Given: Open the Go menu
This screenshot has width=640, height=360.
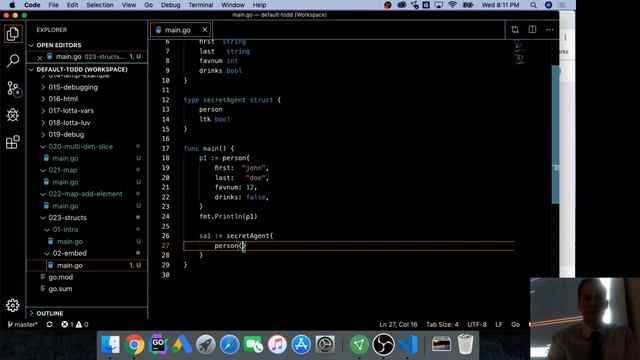Looking at the screenshot, I should pyautogui.click(x=148, y=5).
